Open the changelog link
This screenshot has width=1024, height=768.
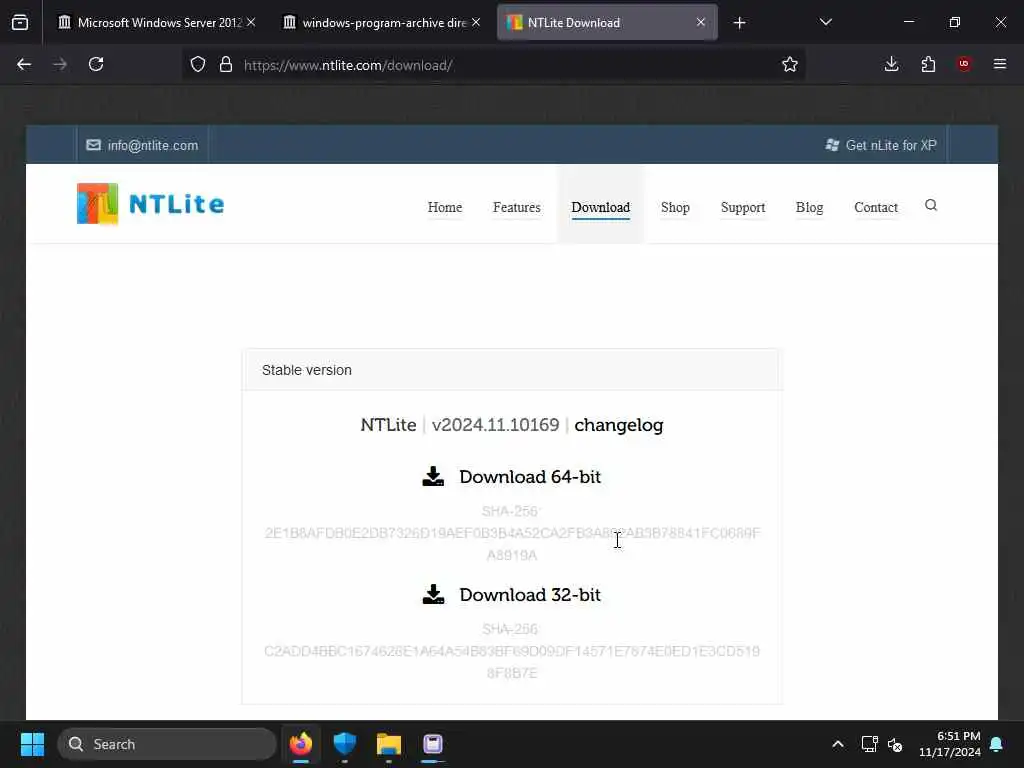618,425
